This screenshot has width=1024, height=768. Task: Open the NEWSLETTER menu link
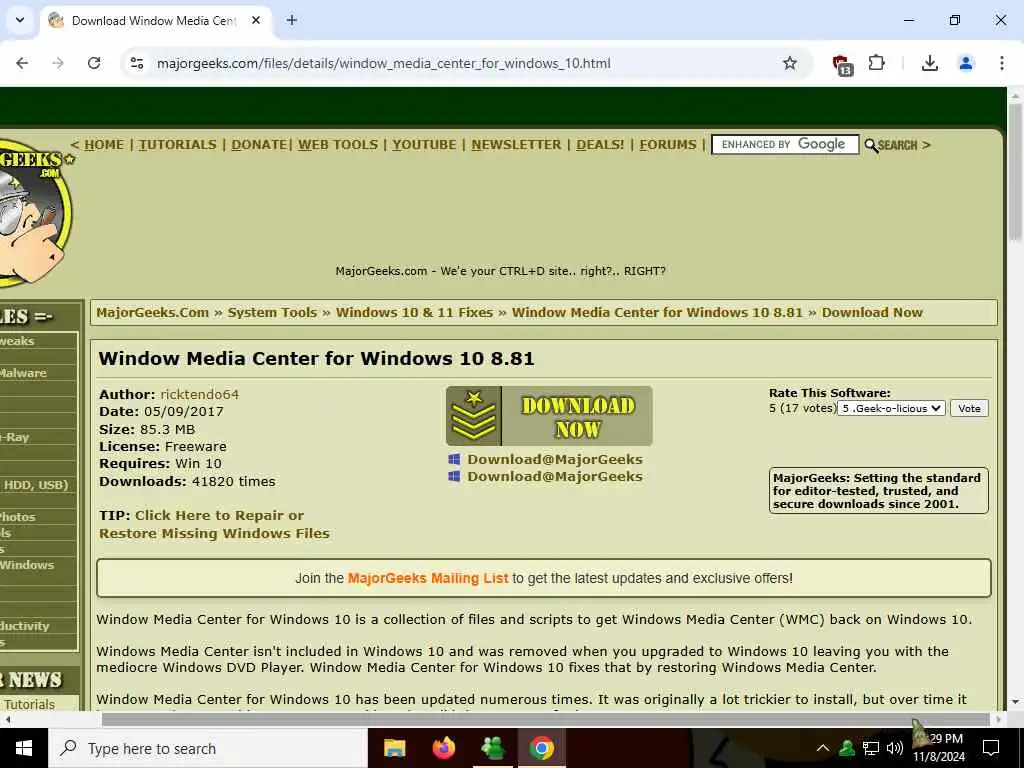(517, 145)
